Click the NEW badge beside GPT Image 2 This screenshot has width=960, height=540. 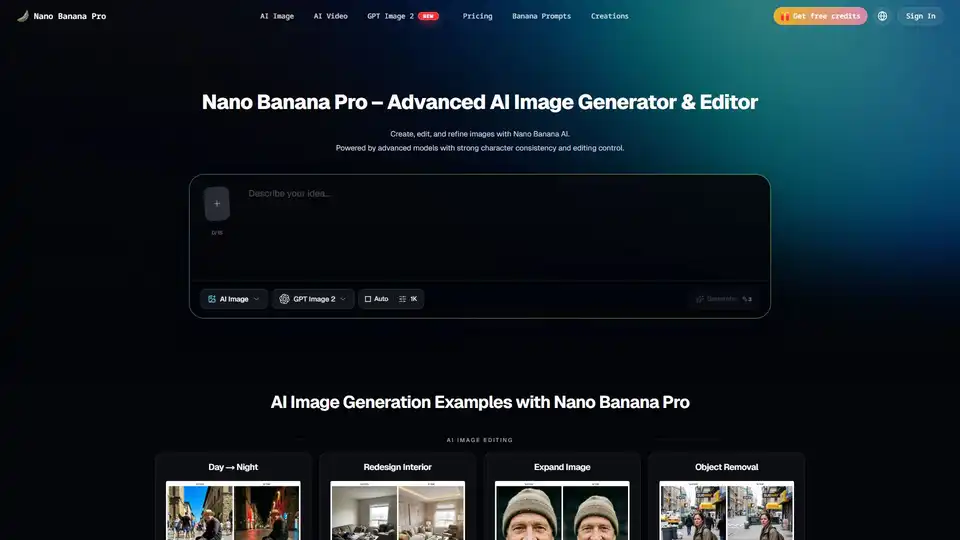[429, 16]
